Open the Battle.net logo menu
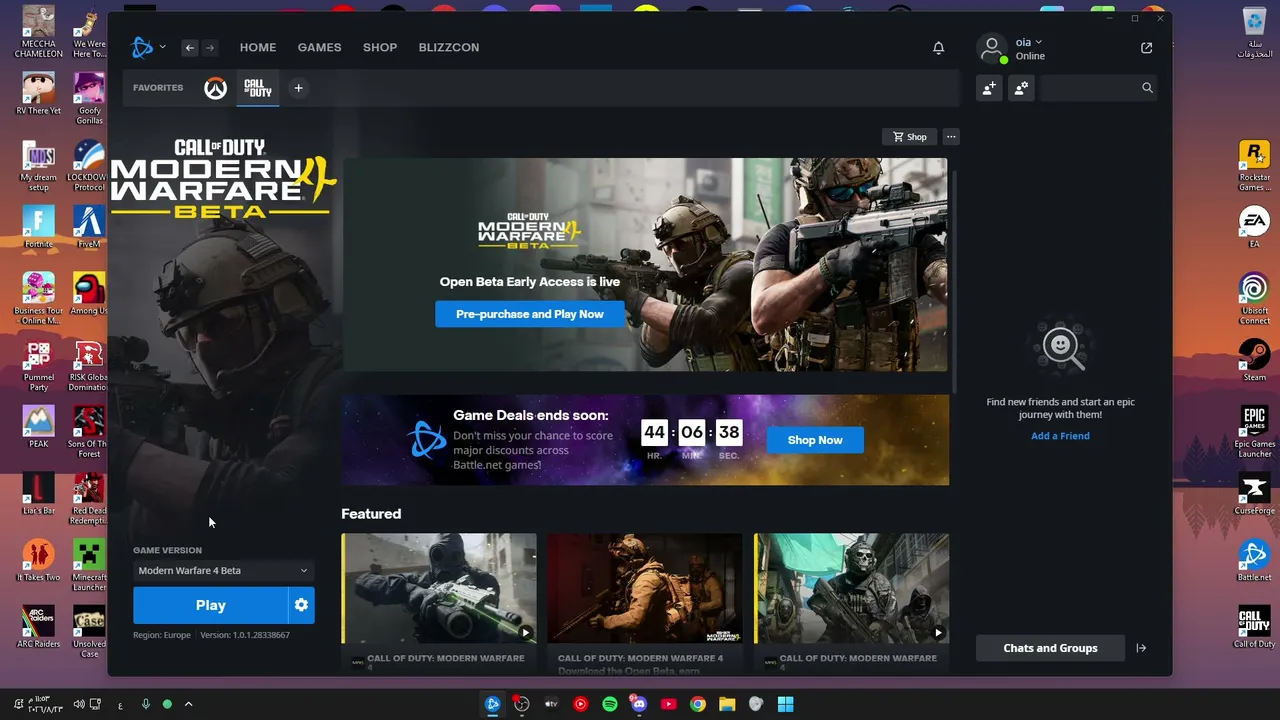This screenshot has width=1280, height=720. (x=148, y=47)
